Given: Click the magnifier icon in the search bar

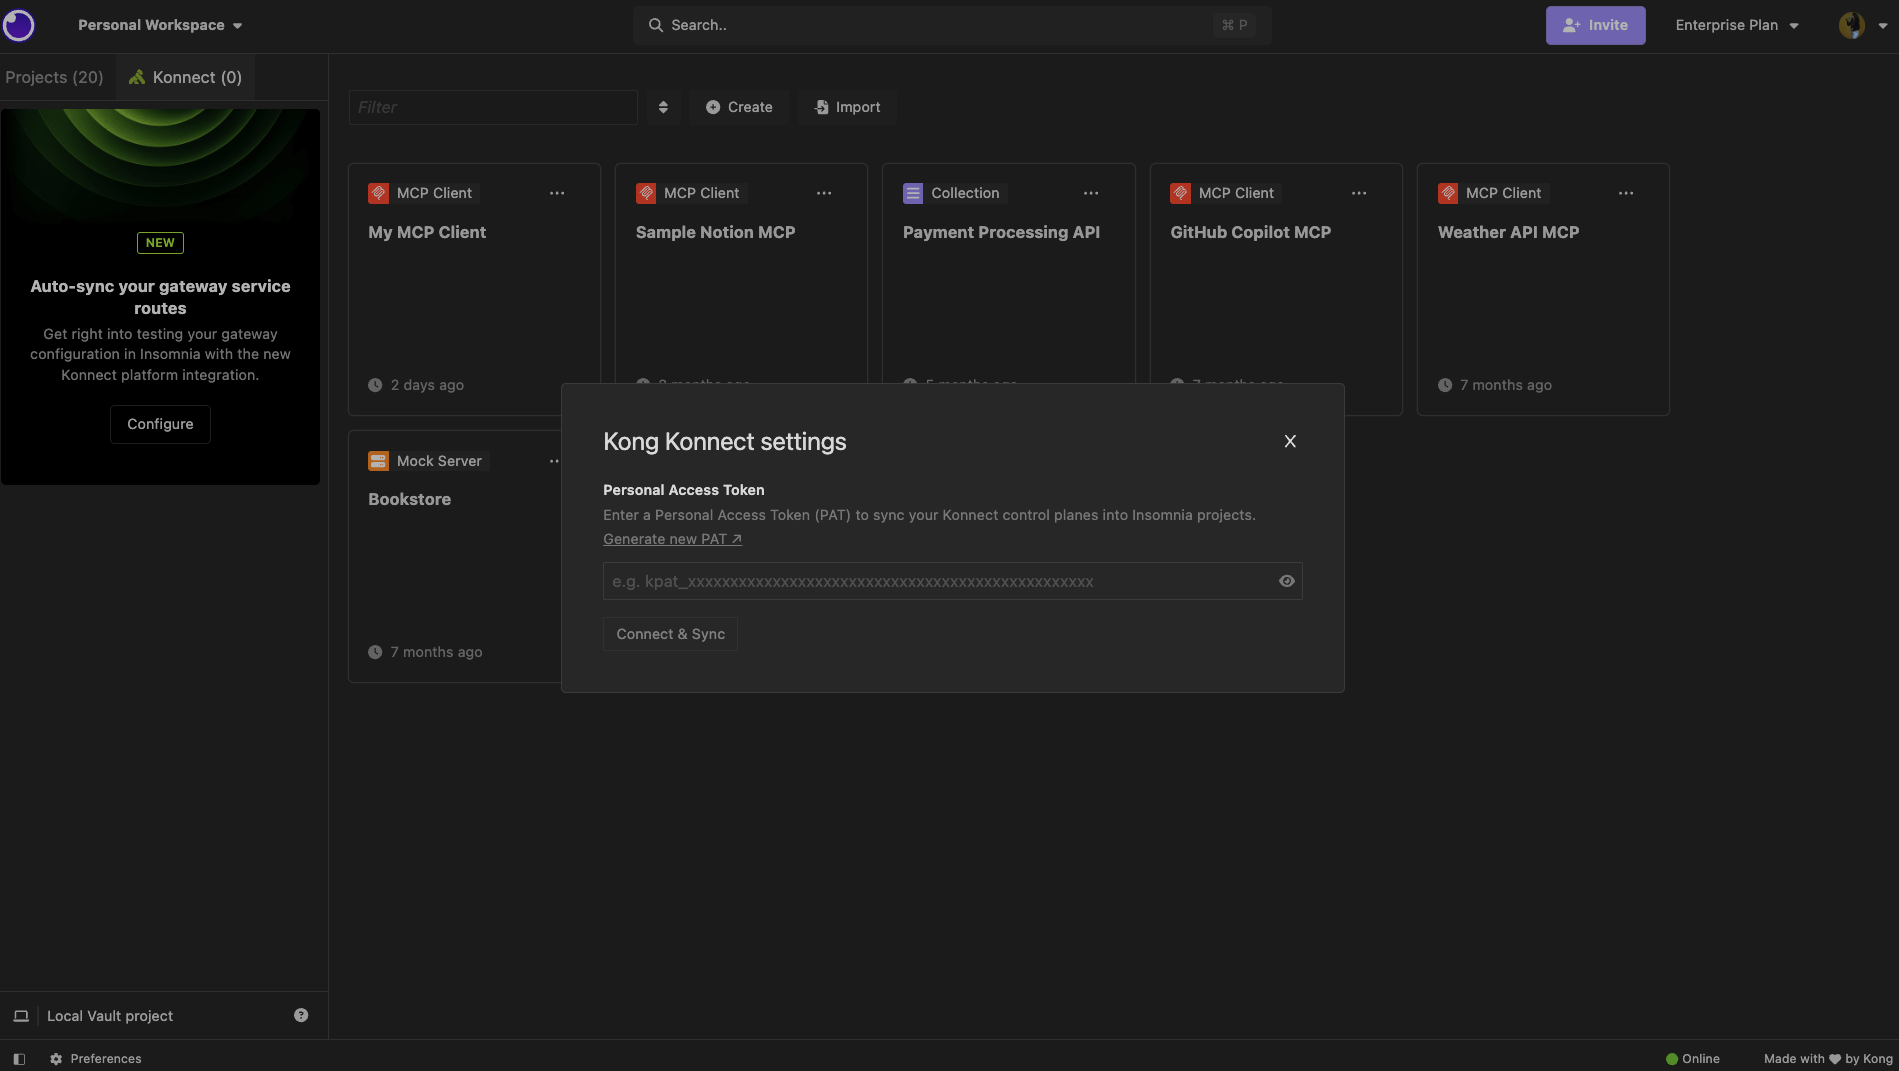Looking at the screenshot, I should (656, 25).
